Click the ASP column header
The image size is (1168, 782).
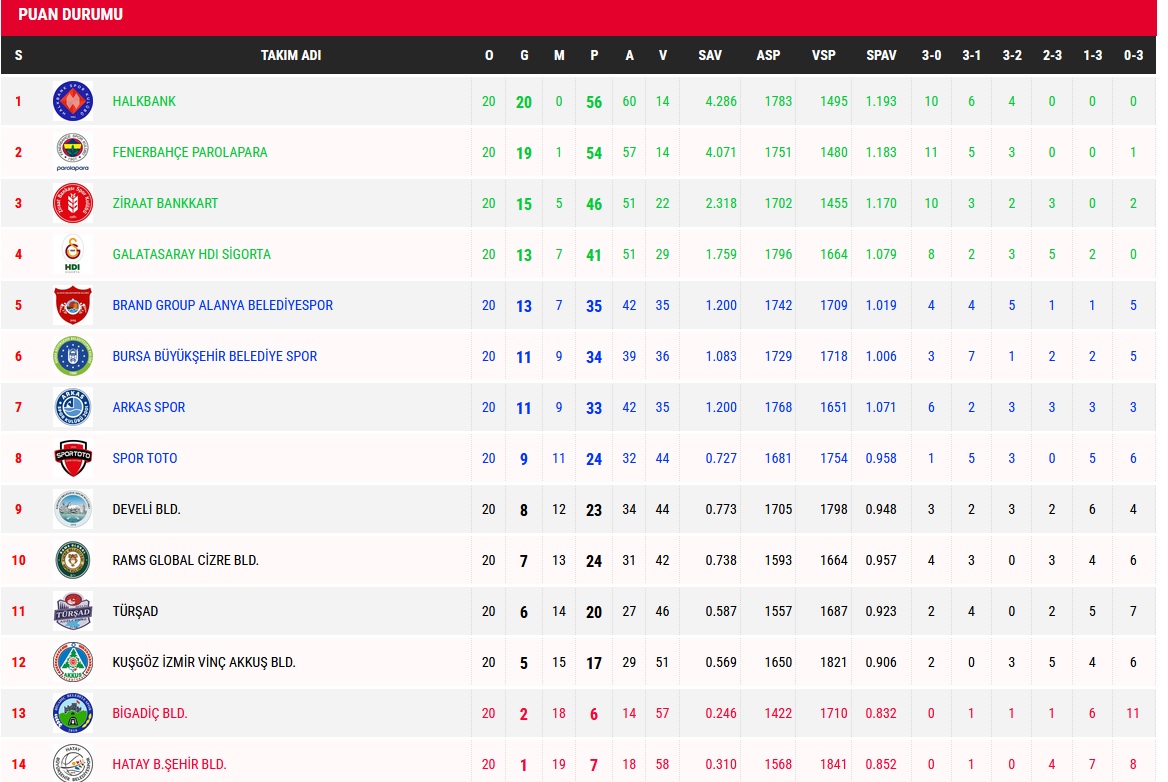768,55
